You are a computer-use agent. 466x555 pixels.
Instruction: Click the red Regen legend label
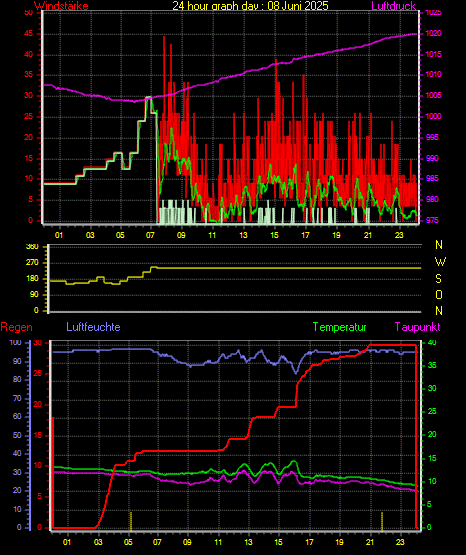coord(16,327)
